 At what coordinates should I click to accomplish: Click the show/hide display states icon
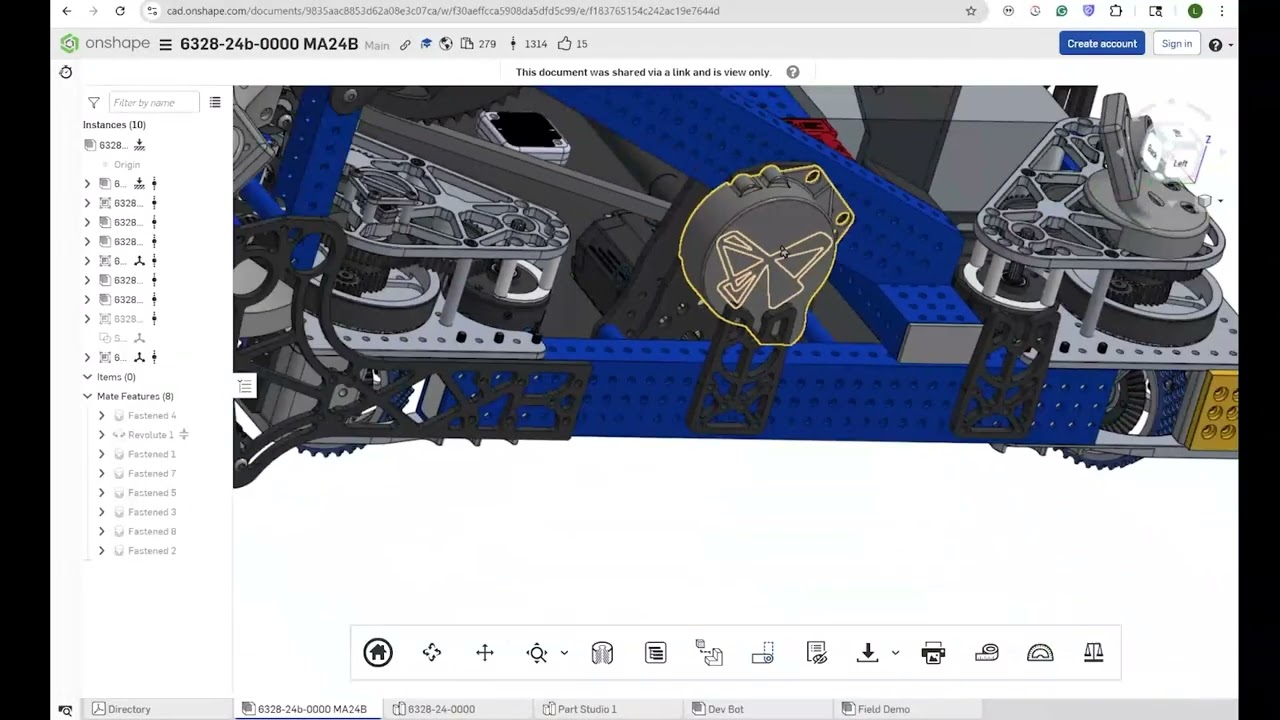817,653
